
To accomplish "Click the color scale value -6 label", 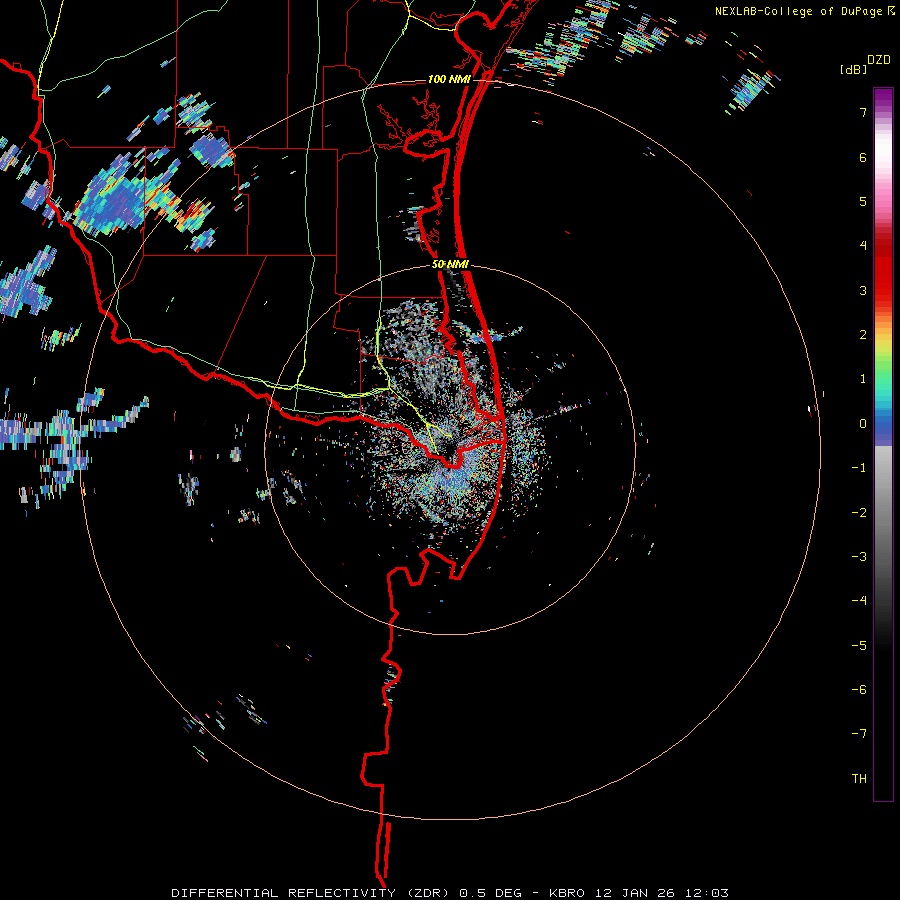I will [859, 690].
